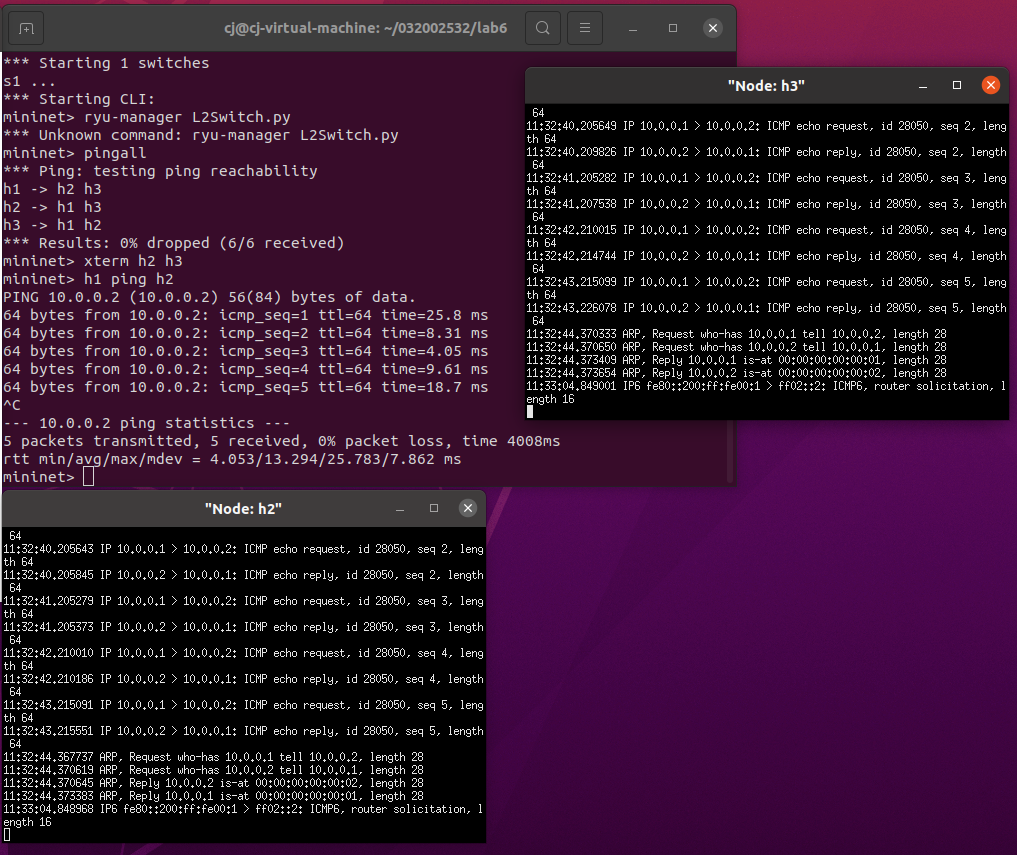Click the "10.0.0.2 ping statistics" line
Viewport: 1017px width, 855px height.
click(146, 423)
